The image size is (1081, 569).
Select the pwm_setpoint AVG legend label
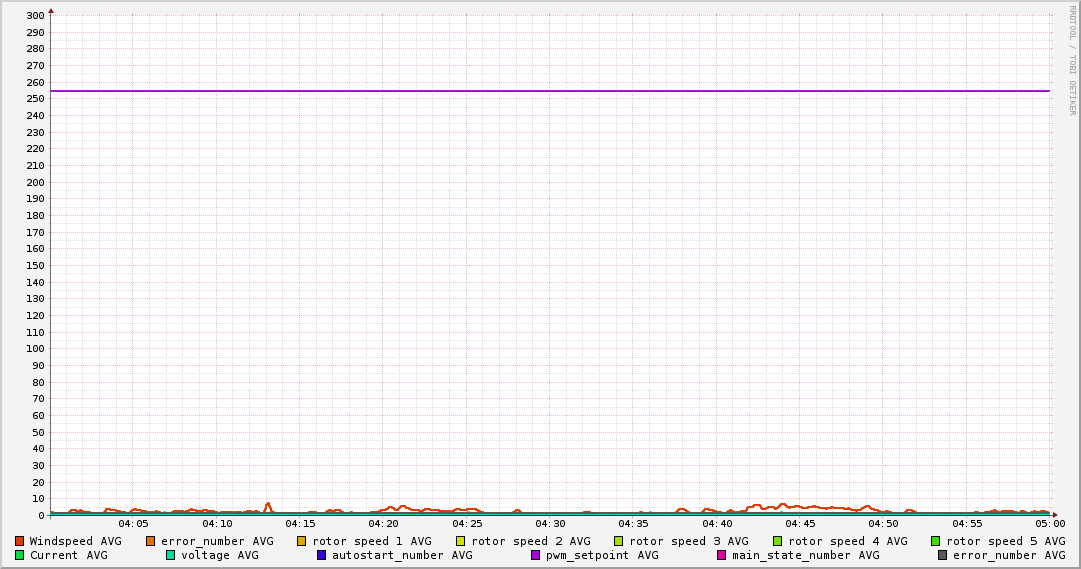(603, 555)
